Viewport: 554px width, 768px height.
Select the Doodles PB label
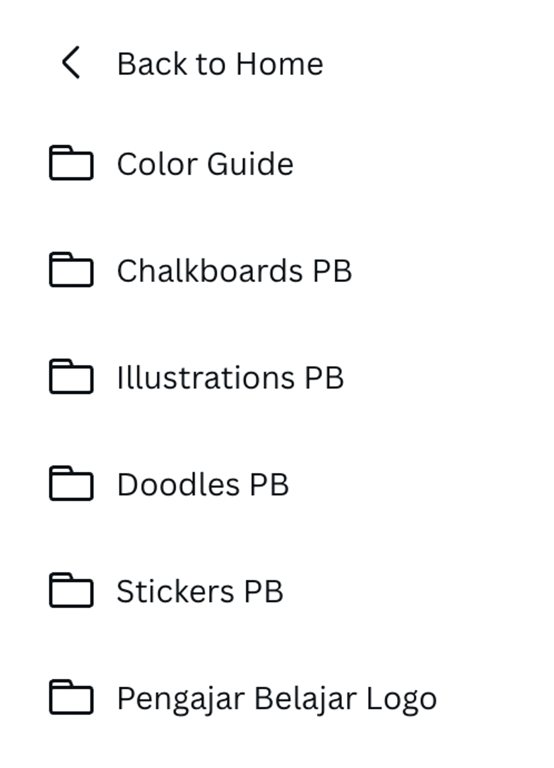203,484
